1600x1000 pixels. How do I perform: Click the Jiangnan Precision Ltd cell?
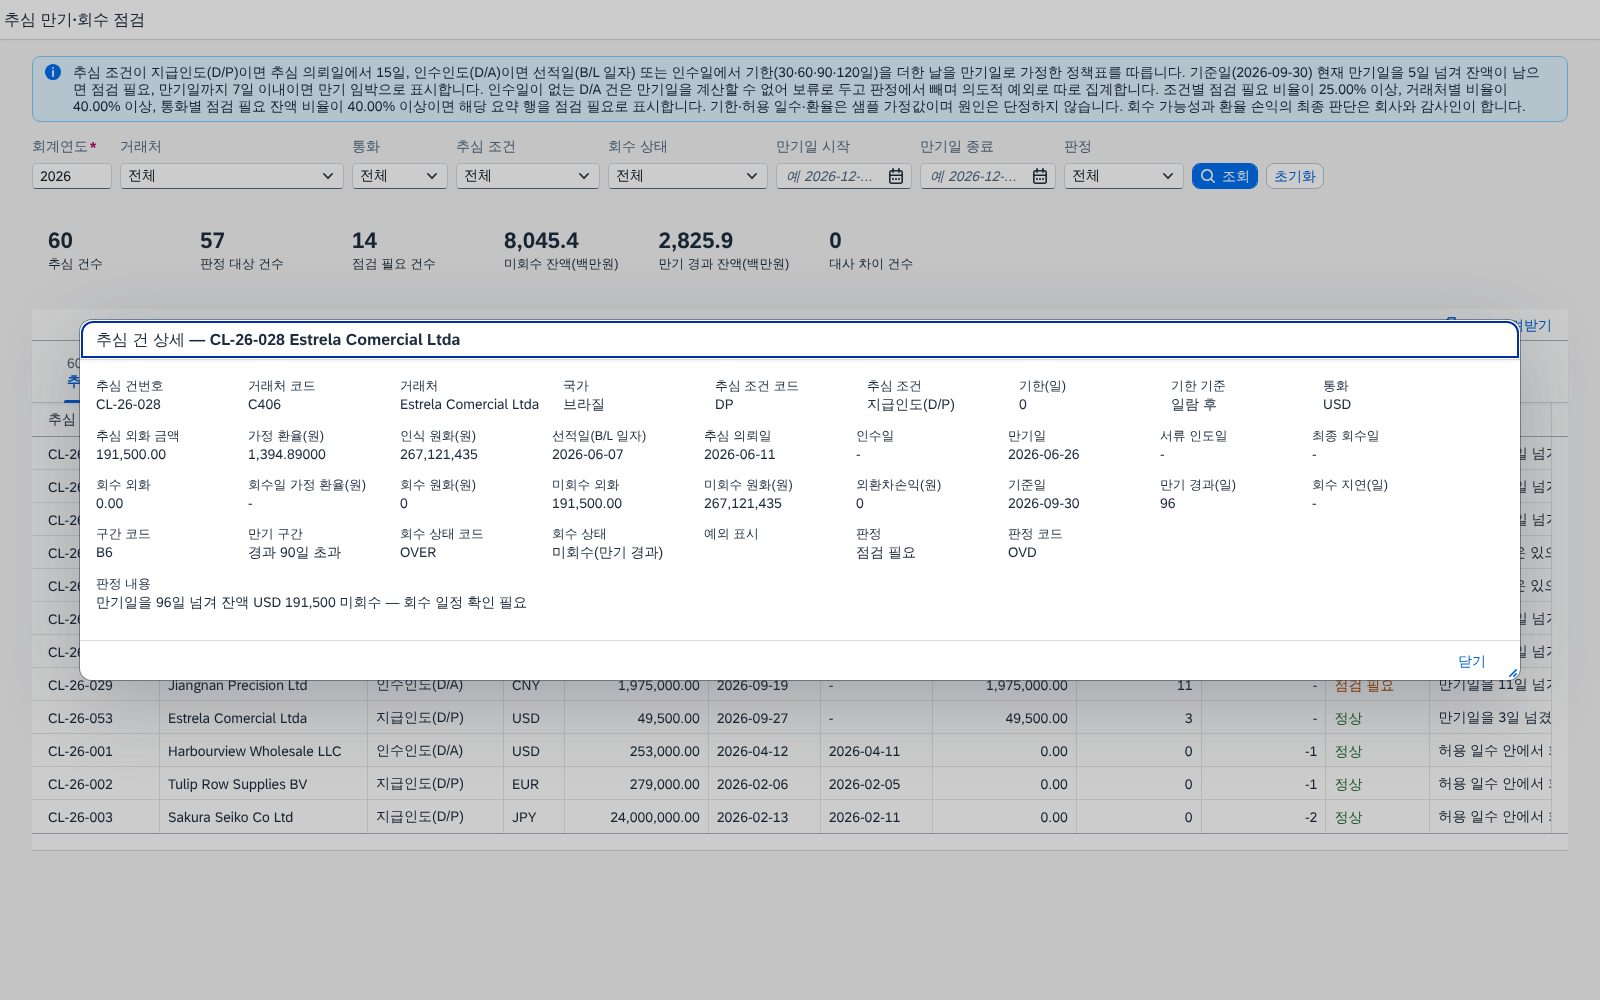tap(263, 685)
